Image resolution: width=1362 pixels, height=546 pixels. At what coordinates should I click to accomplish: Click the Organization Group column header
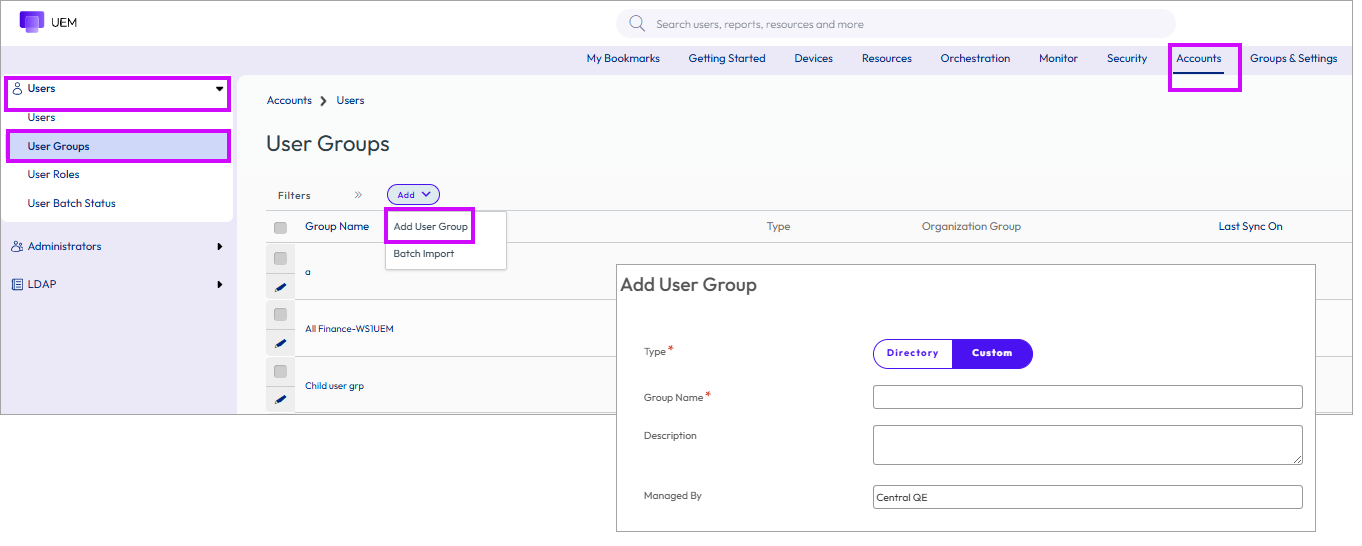pos(971,226)
